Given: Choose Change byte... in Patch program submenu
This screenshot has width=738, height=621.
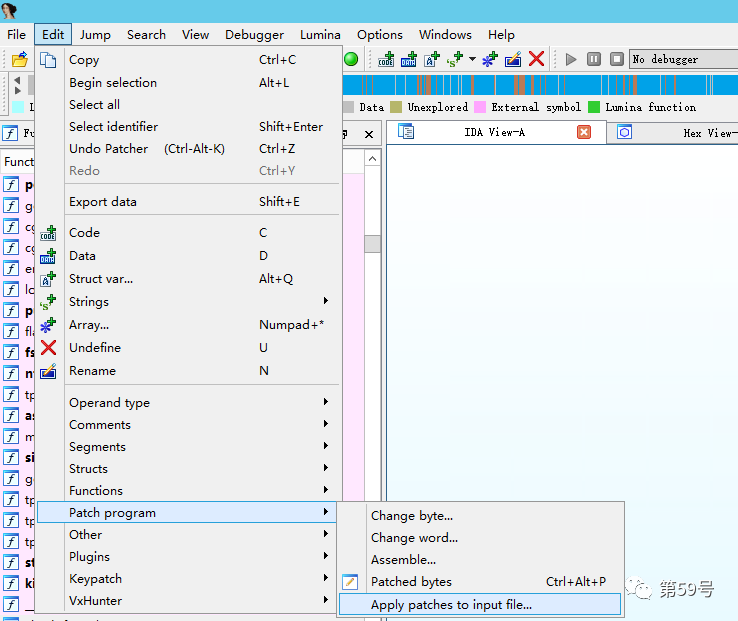Looking at the screenshot, I should 480,516.
